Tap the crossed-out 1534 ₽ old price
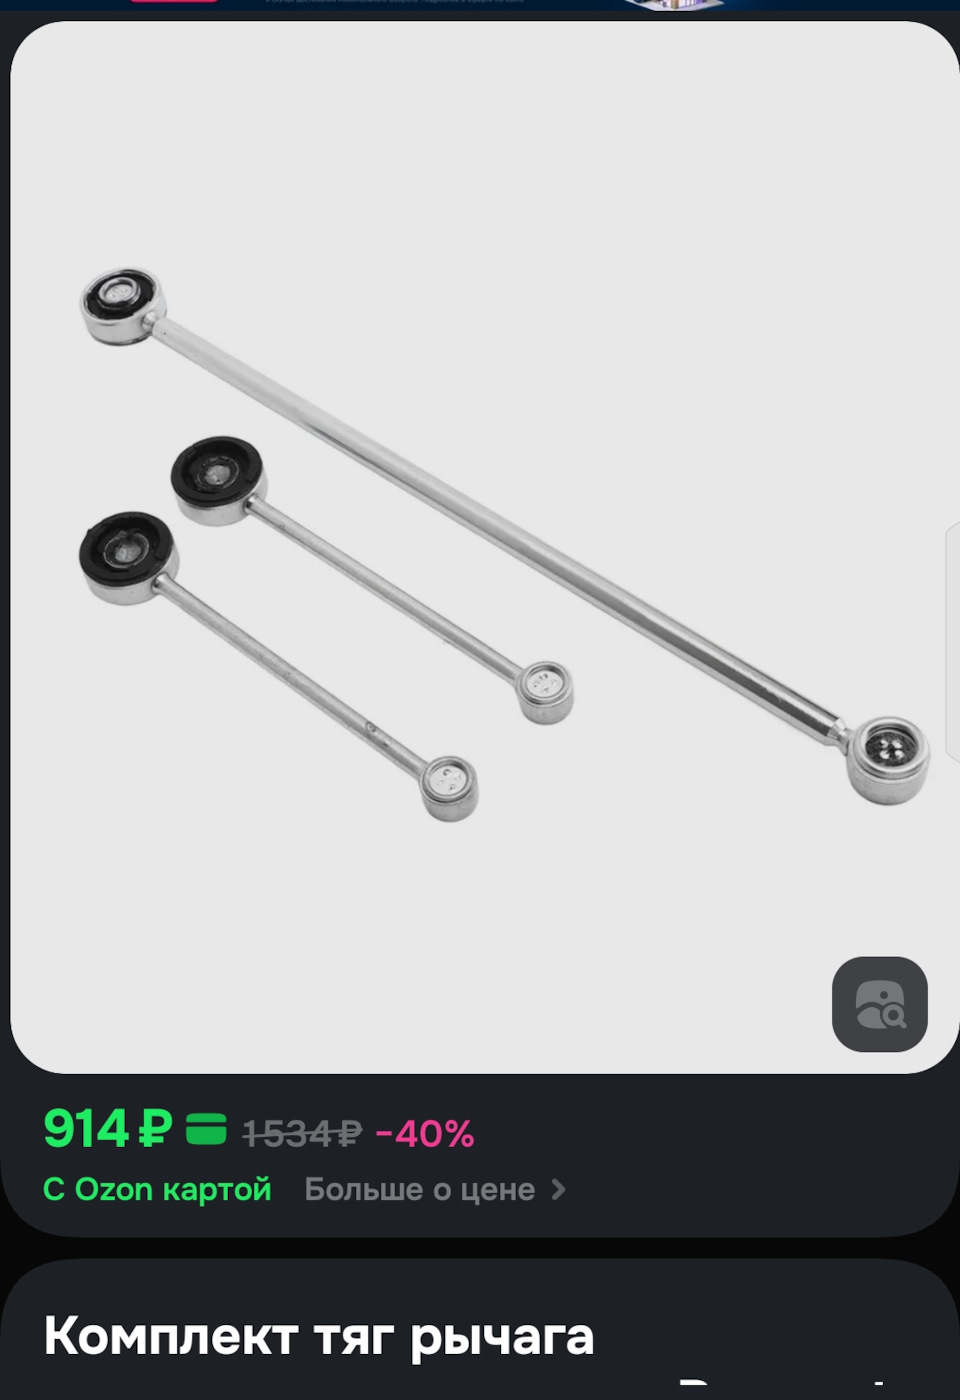Image resolution: width=960 pixels, height=1400 pixels. pos(302,1134)
